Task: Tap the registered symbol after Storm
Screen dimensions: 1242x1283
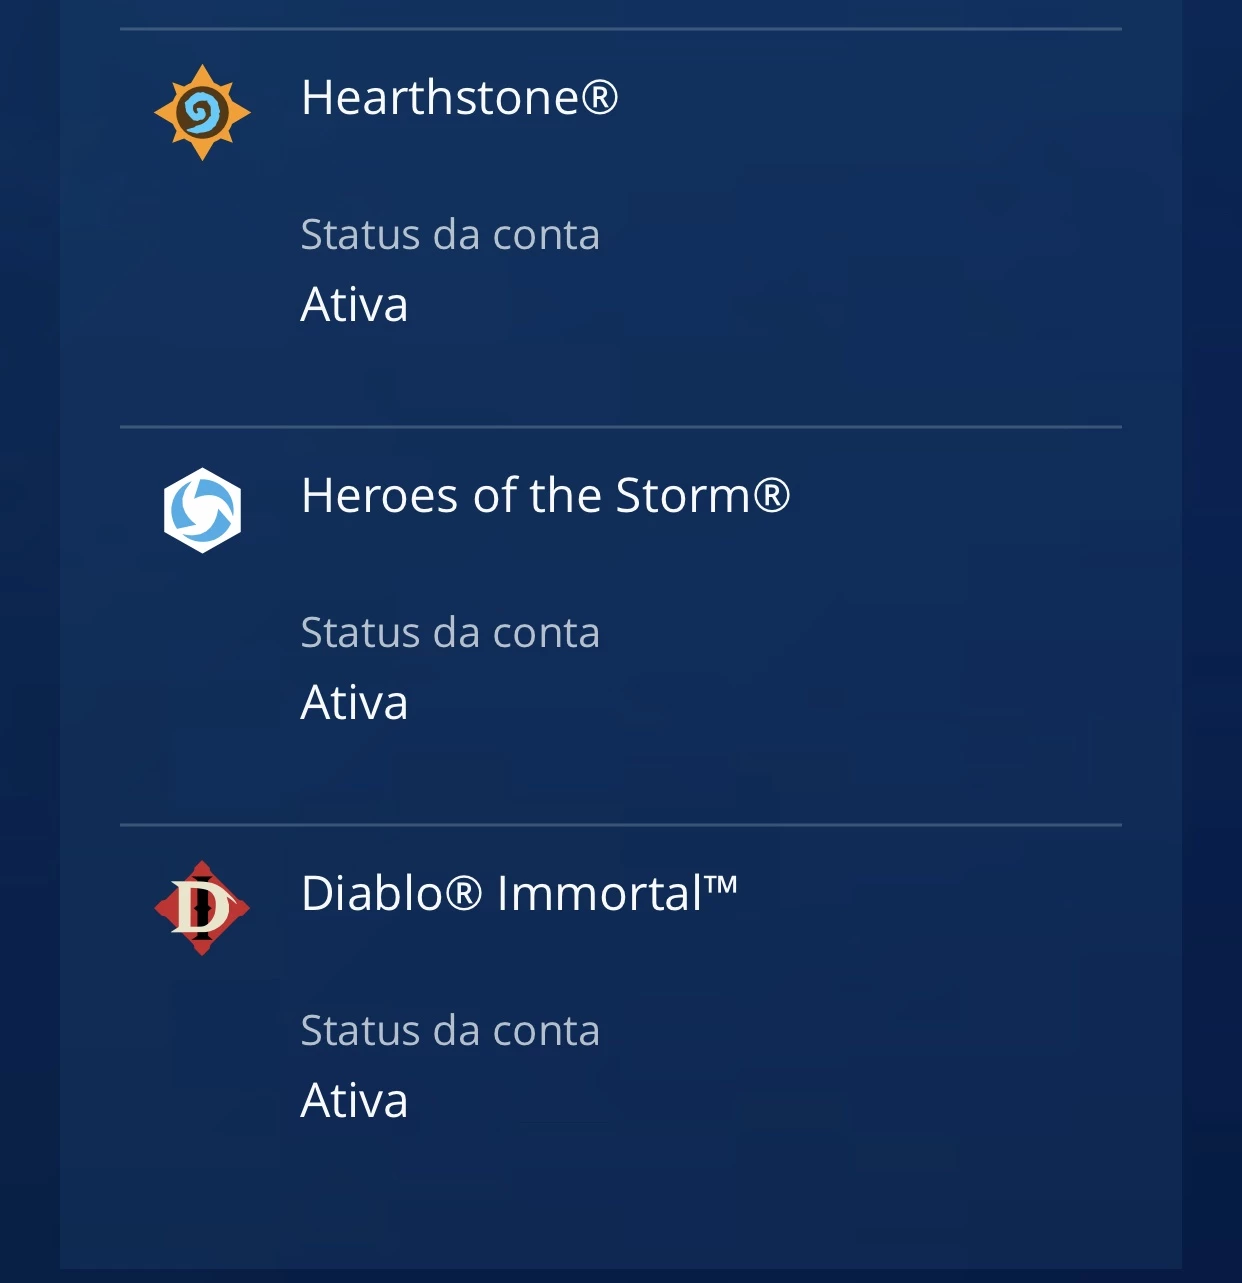Action: coord(772,495)
